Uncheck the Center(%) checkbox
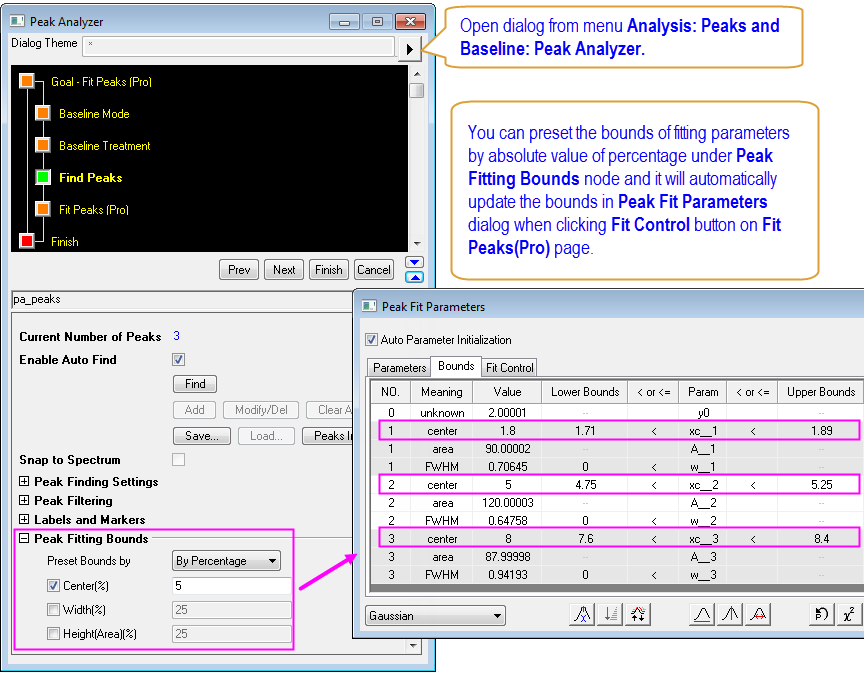The height and width of the screenshot is (675, 864). click(53, 585)
